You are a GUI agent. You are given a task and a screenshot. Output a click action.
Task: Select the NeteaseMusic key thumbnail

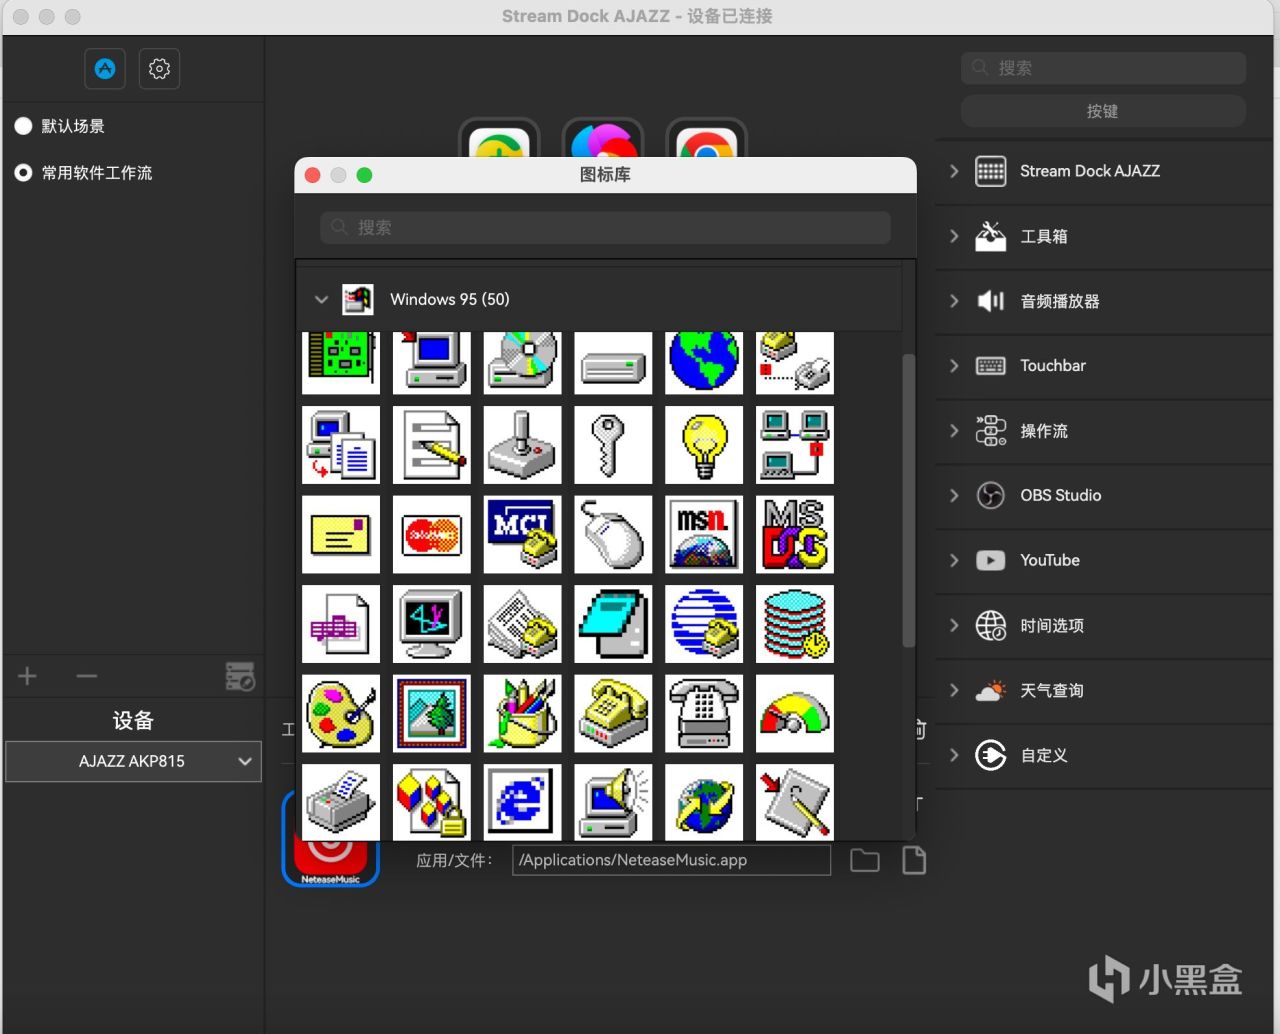[x=331, y=860]
